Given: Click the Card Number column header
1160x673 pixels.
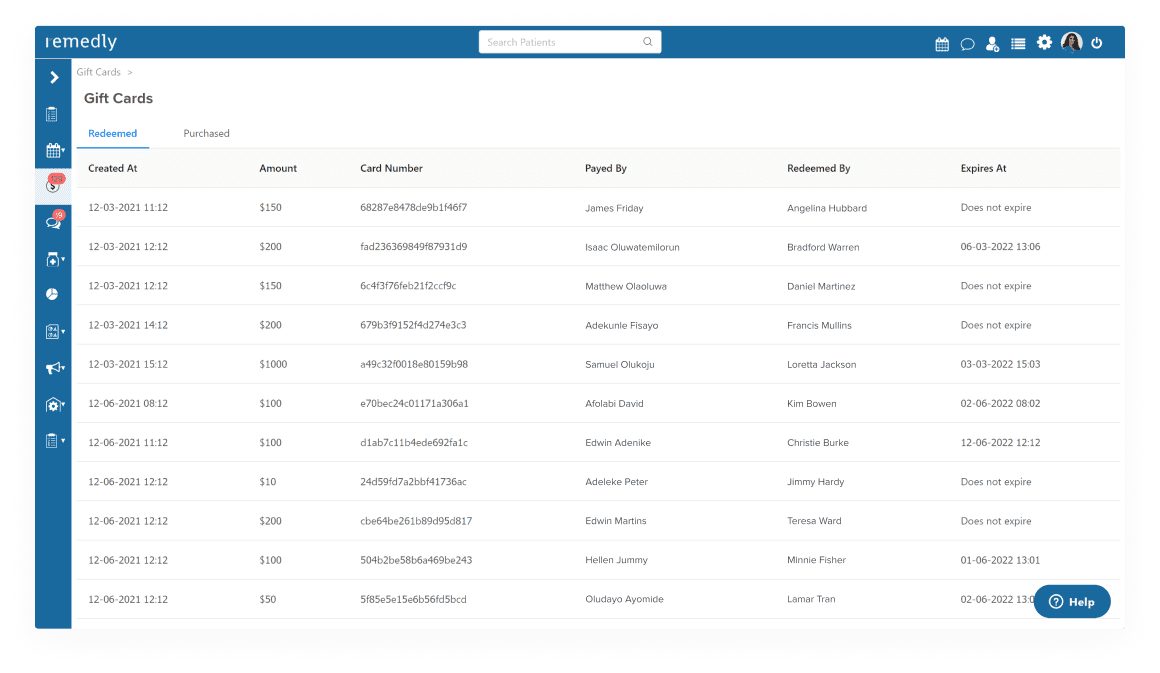Looking at the screenshot, I should 391,169.
